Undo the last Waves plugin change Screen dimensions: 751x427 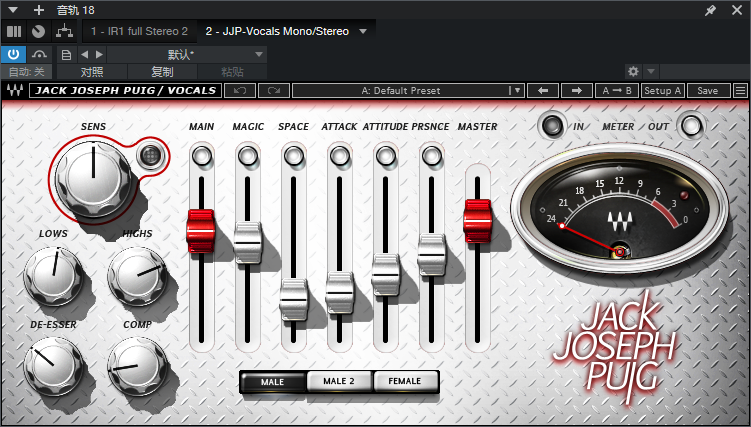[239, 90]
